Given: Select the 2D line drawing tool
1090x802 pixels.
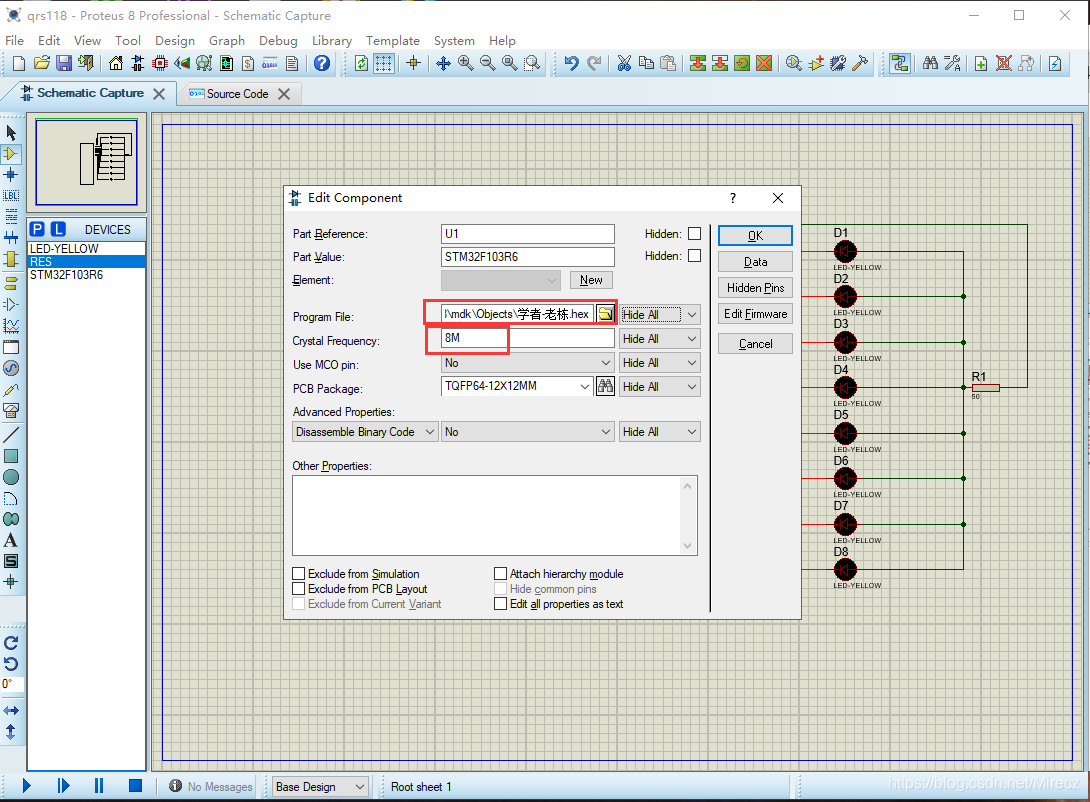Looking at the screenshot, I should click(x=10, y=435).
